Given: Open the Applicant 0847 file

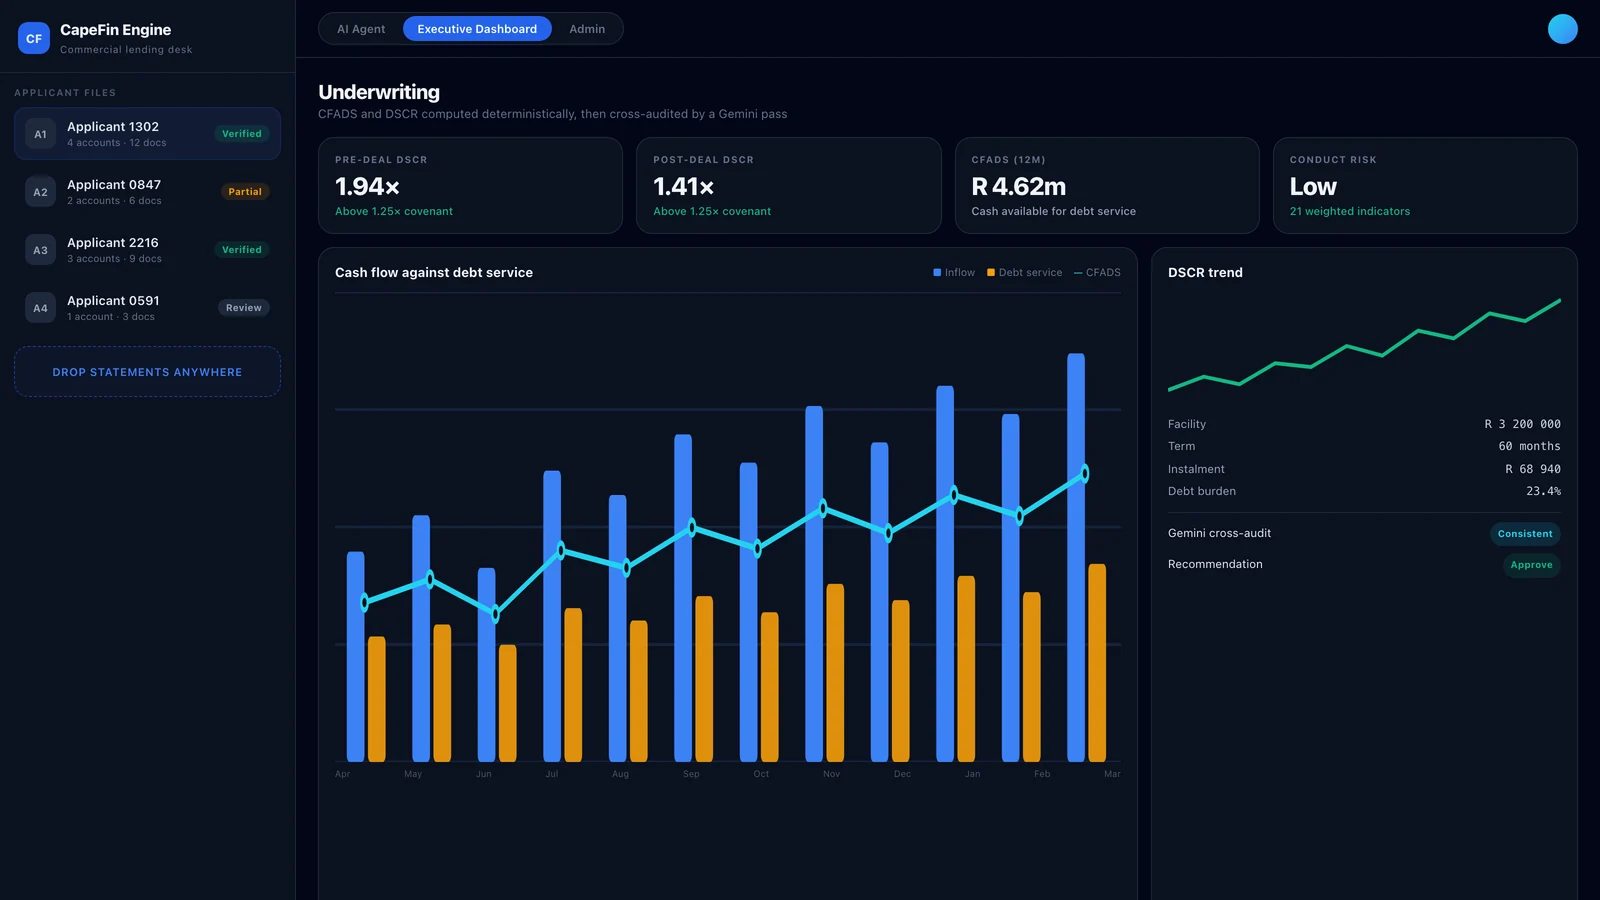Looking at the screenshot, I should pos(147,192).
